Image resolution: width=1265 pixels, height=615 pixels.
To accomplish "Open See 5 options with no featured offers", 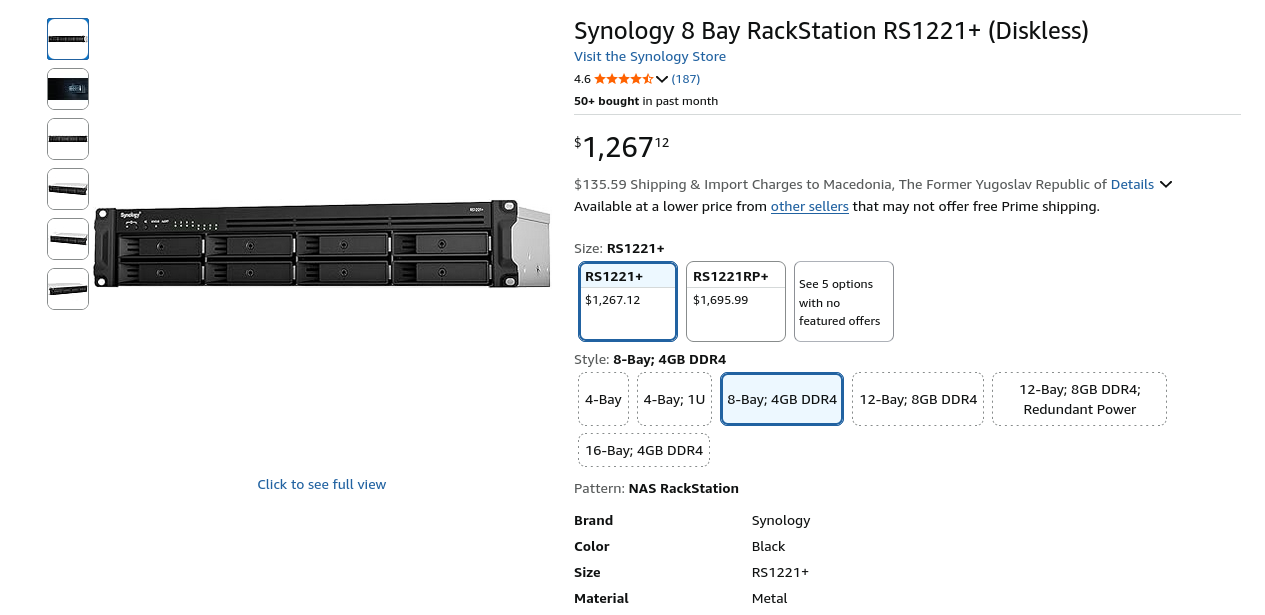I will pos(844,301).
